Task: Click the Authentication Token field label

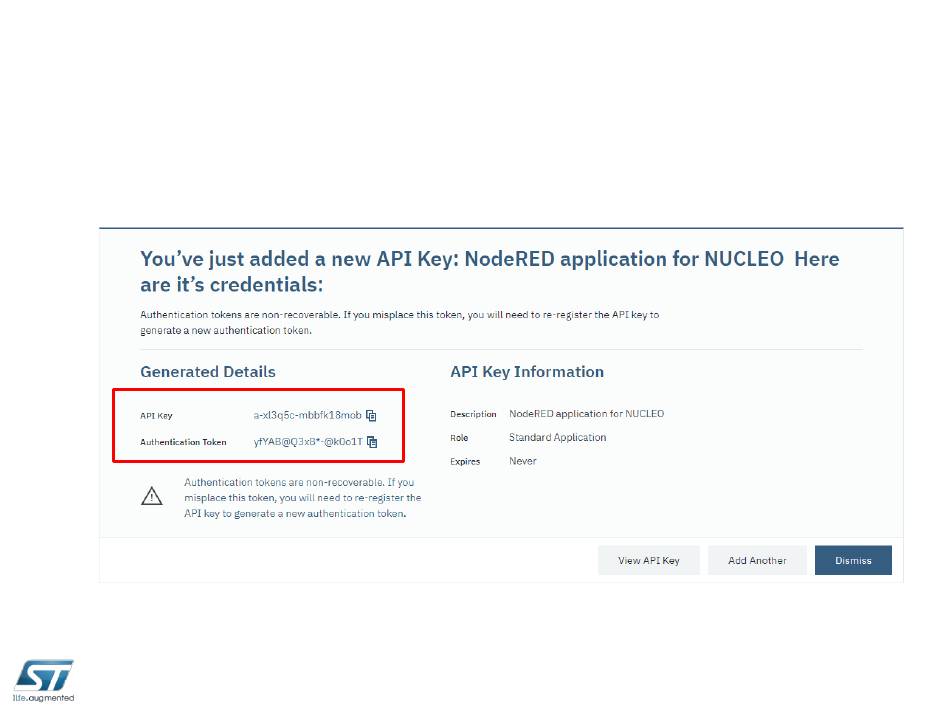Action: [x=183, y=442]
